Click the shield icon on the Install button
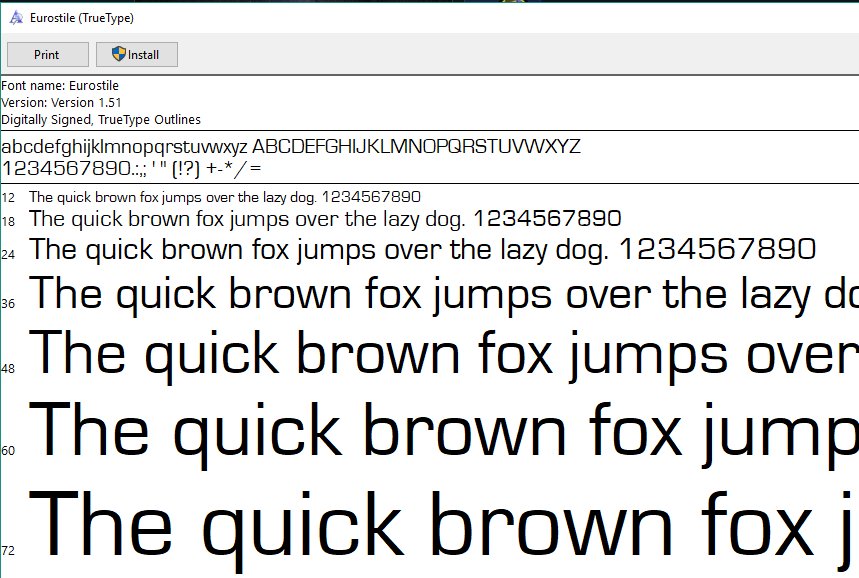This screenshot has width=859, height=578. tap(118, 54)
